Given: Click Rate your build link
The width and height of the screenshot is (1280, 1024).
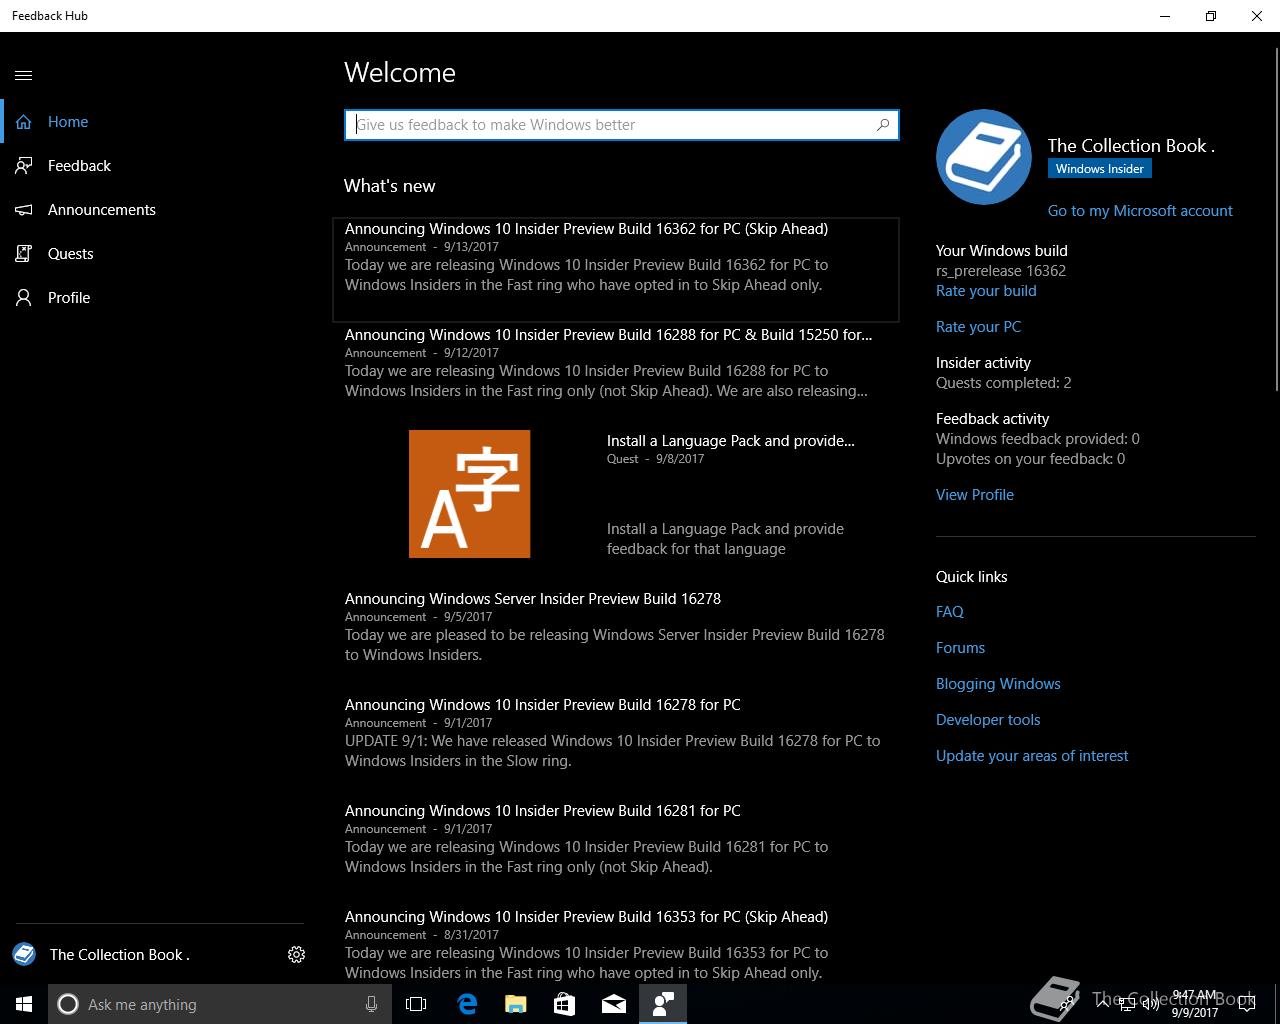Looking at the screenshot, I should tap(986, 291).
